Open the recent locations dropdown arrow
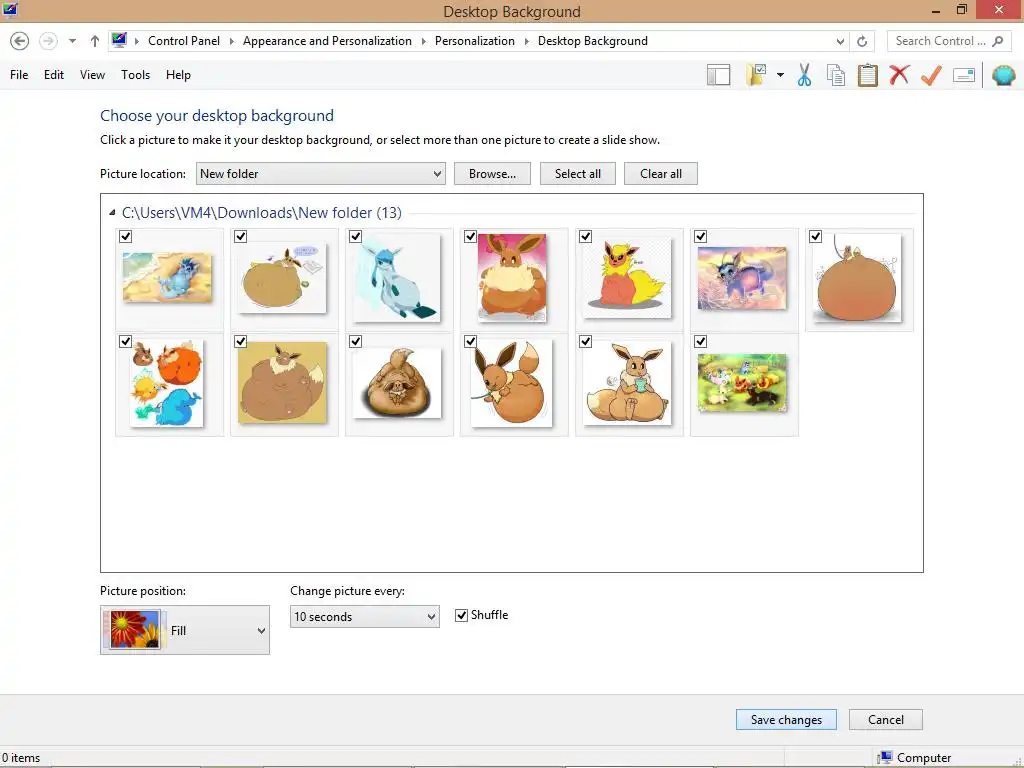 coord(72,41)
